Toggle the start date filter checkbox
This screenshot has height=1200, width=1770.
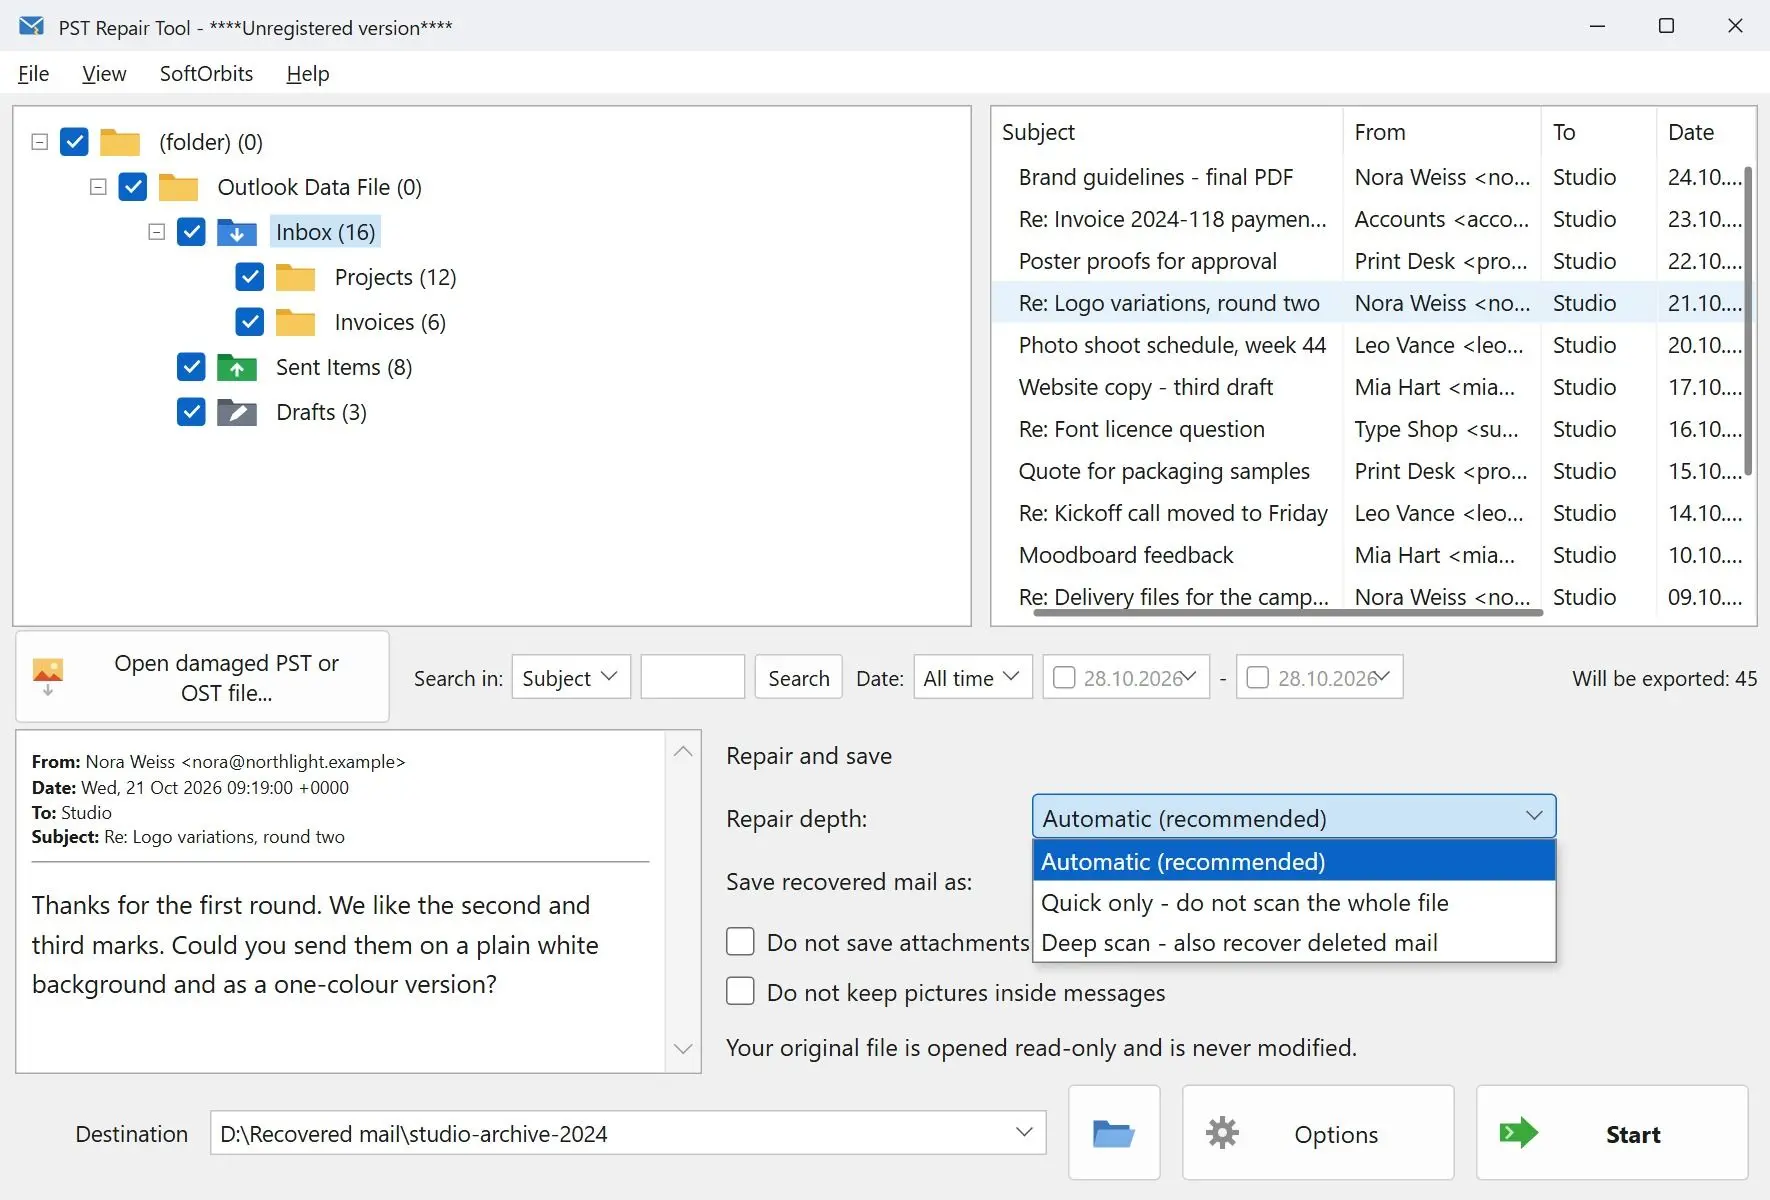(1065, 678)
